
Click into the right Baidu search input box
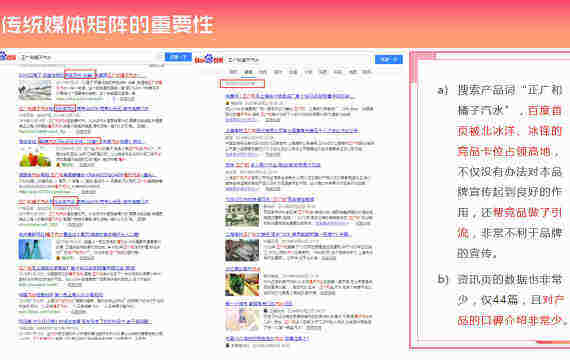[x=298, y=60]
